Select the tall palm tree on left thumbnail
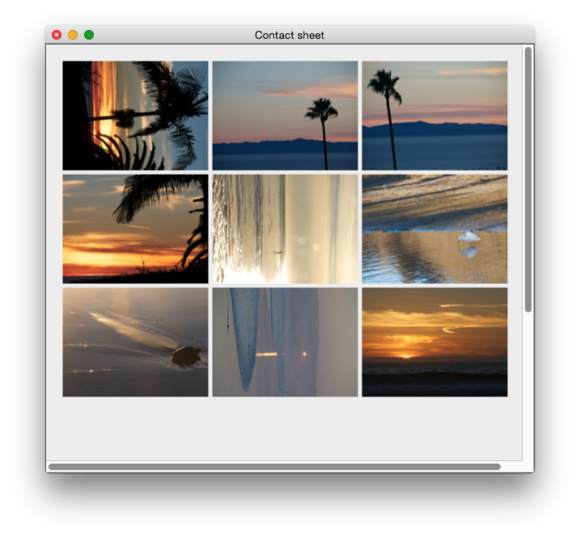This screenshot has height=538, width=580. coord(435,115)
